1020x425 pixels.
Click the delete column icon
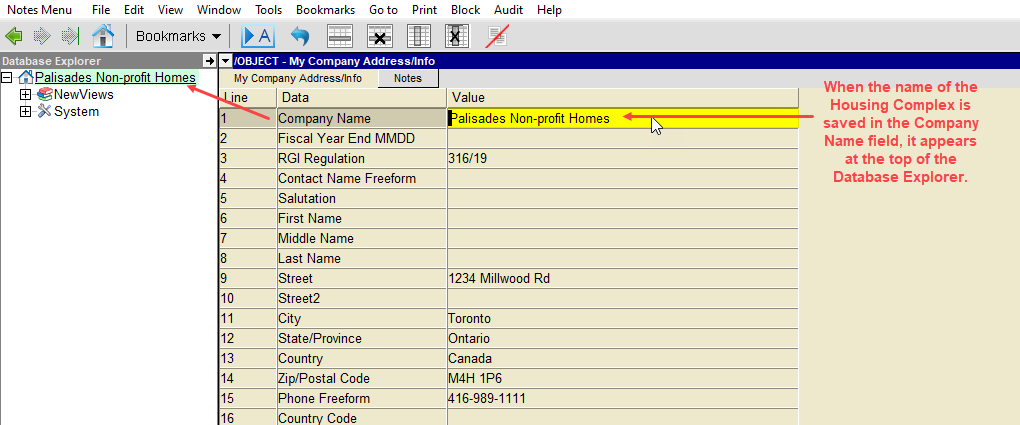456,36
